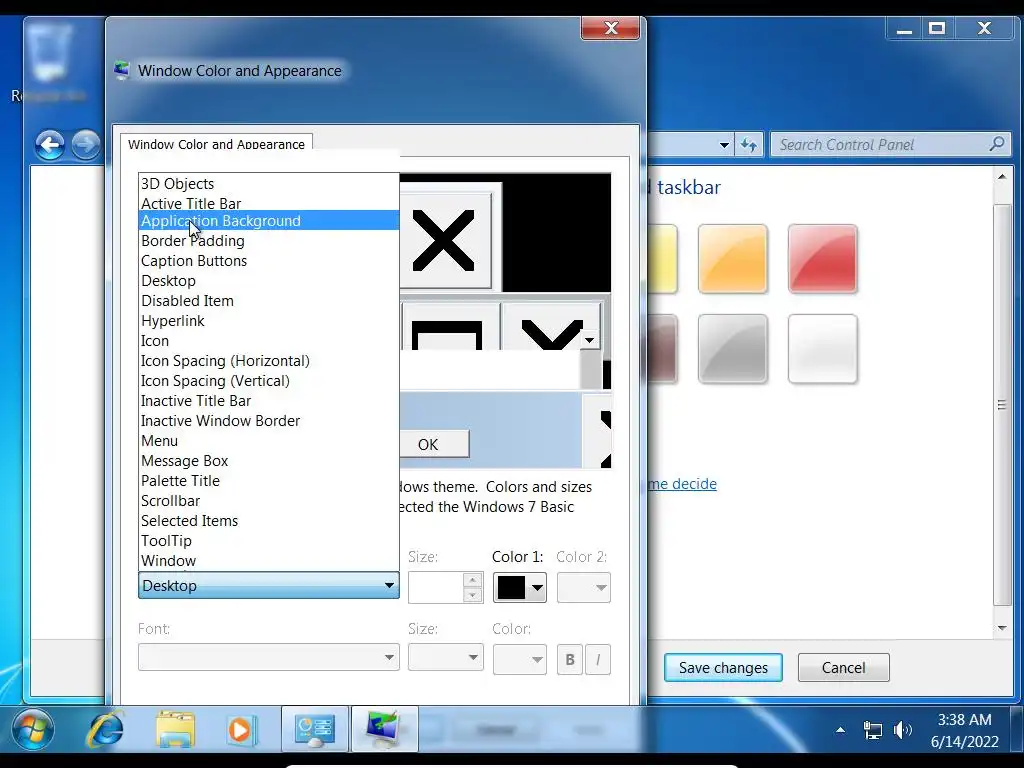The height and width of the screenshot is (768, 1024).
Task: Toggle Bold font button
Action: point(569,660)
